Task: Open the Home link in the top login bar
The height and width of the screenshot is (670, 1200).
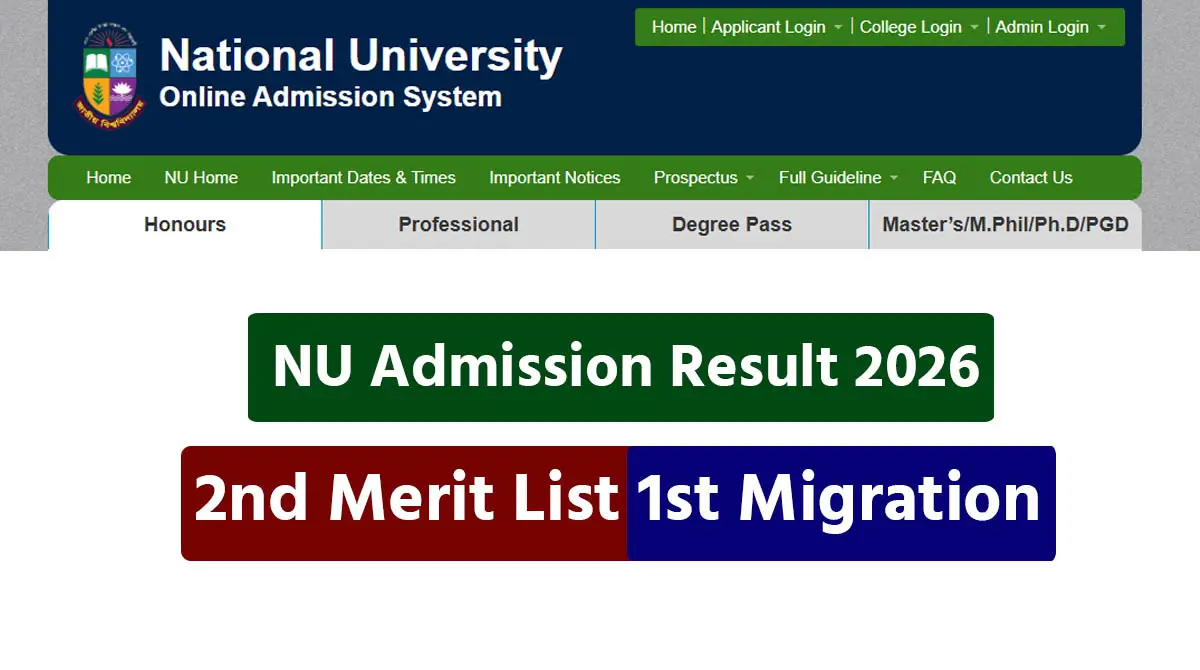Action: [x=674, y=27]
